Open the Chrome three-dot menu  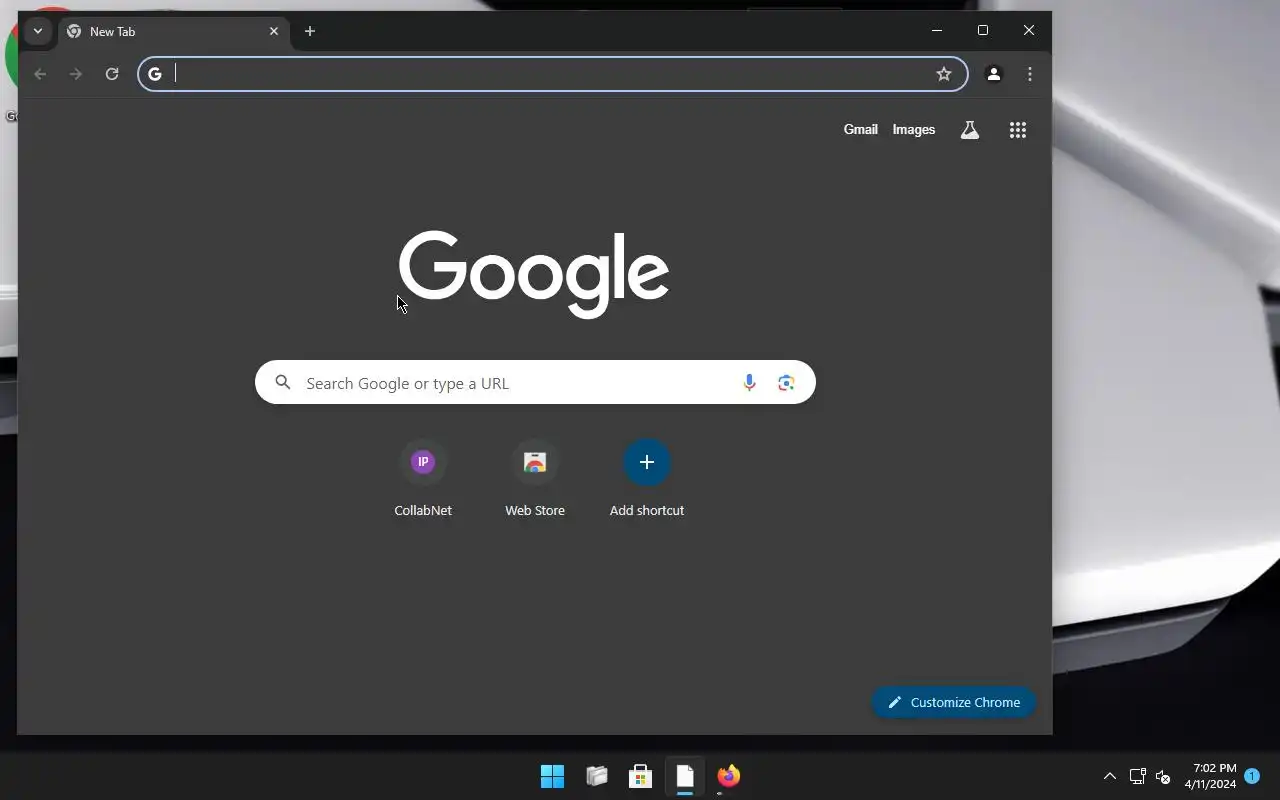pyautogui.click(x=1029, y=74)
